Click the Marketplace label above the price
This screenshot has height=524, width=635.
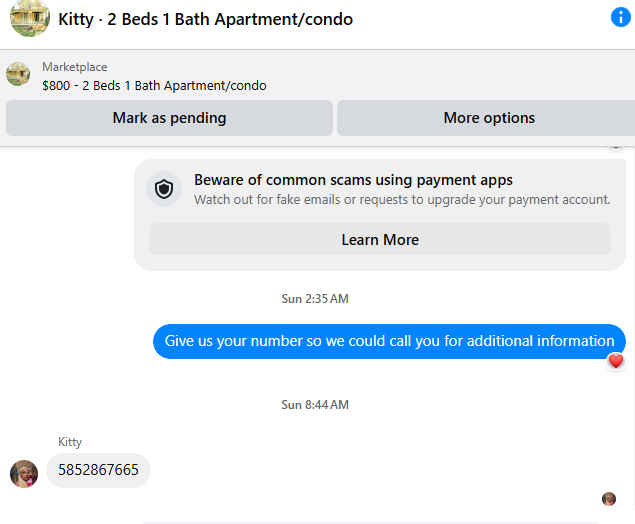[75, 67]
